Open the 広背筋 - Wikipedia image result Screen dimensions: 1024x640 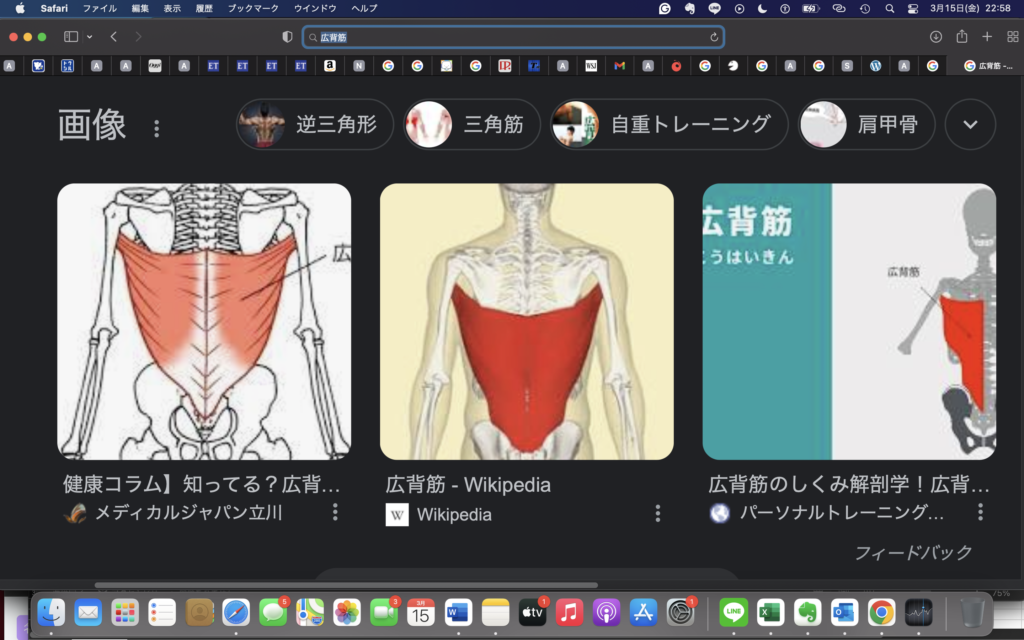[x=526, y=322]
